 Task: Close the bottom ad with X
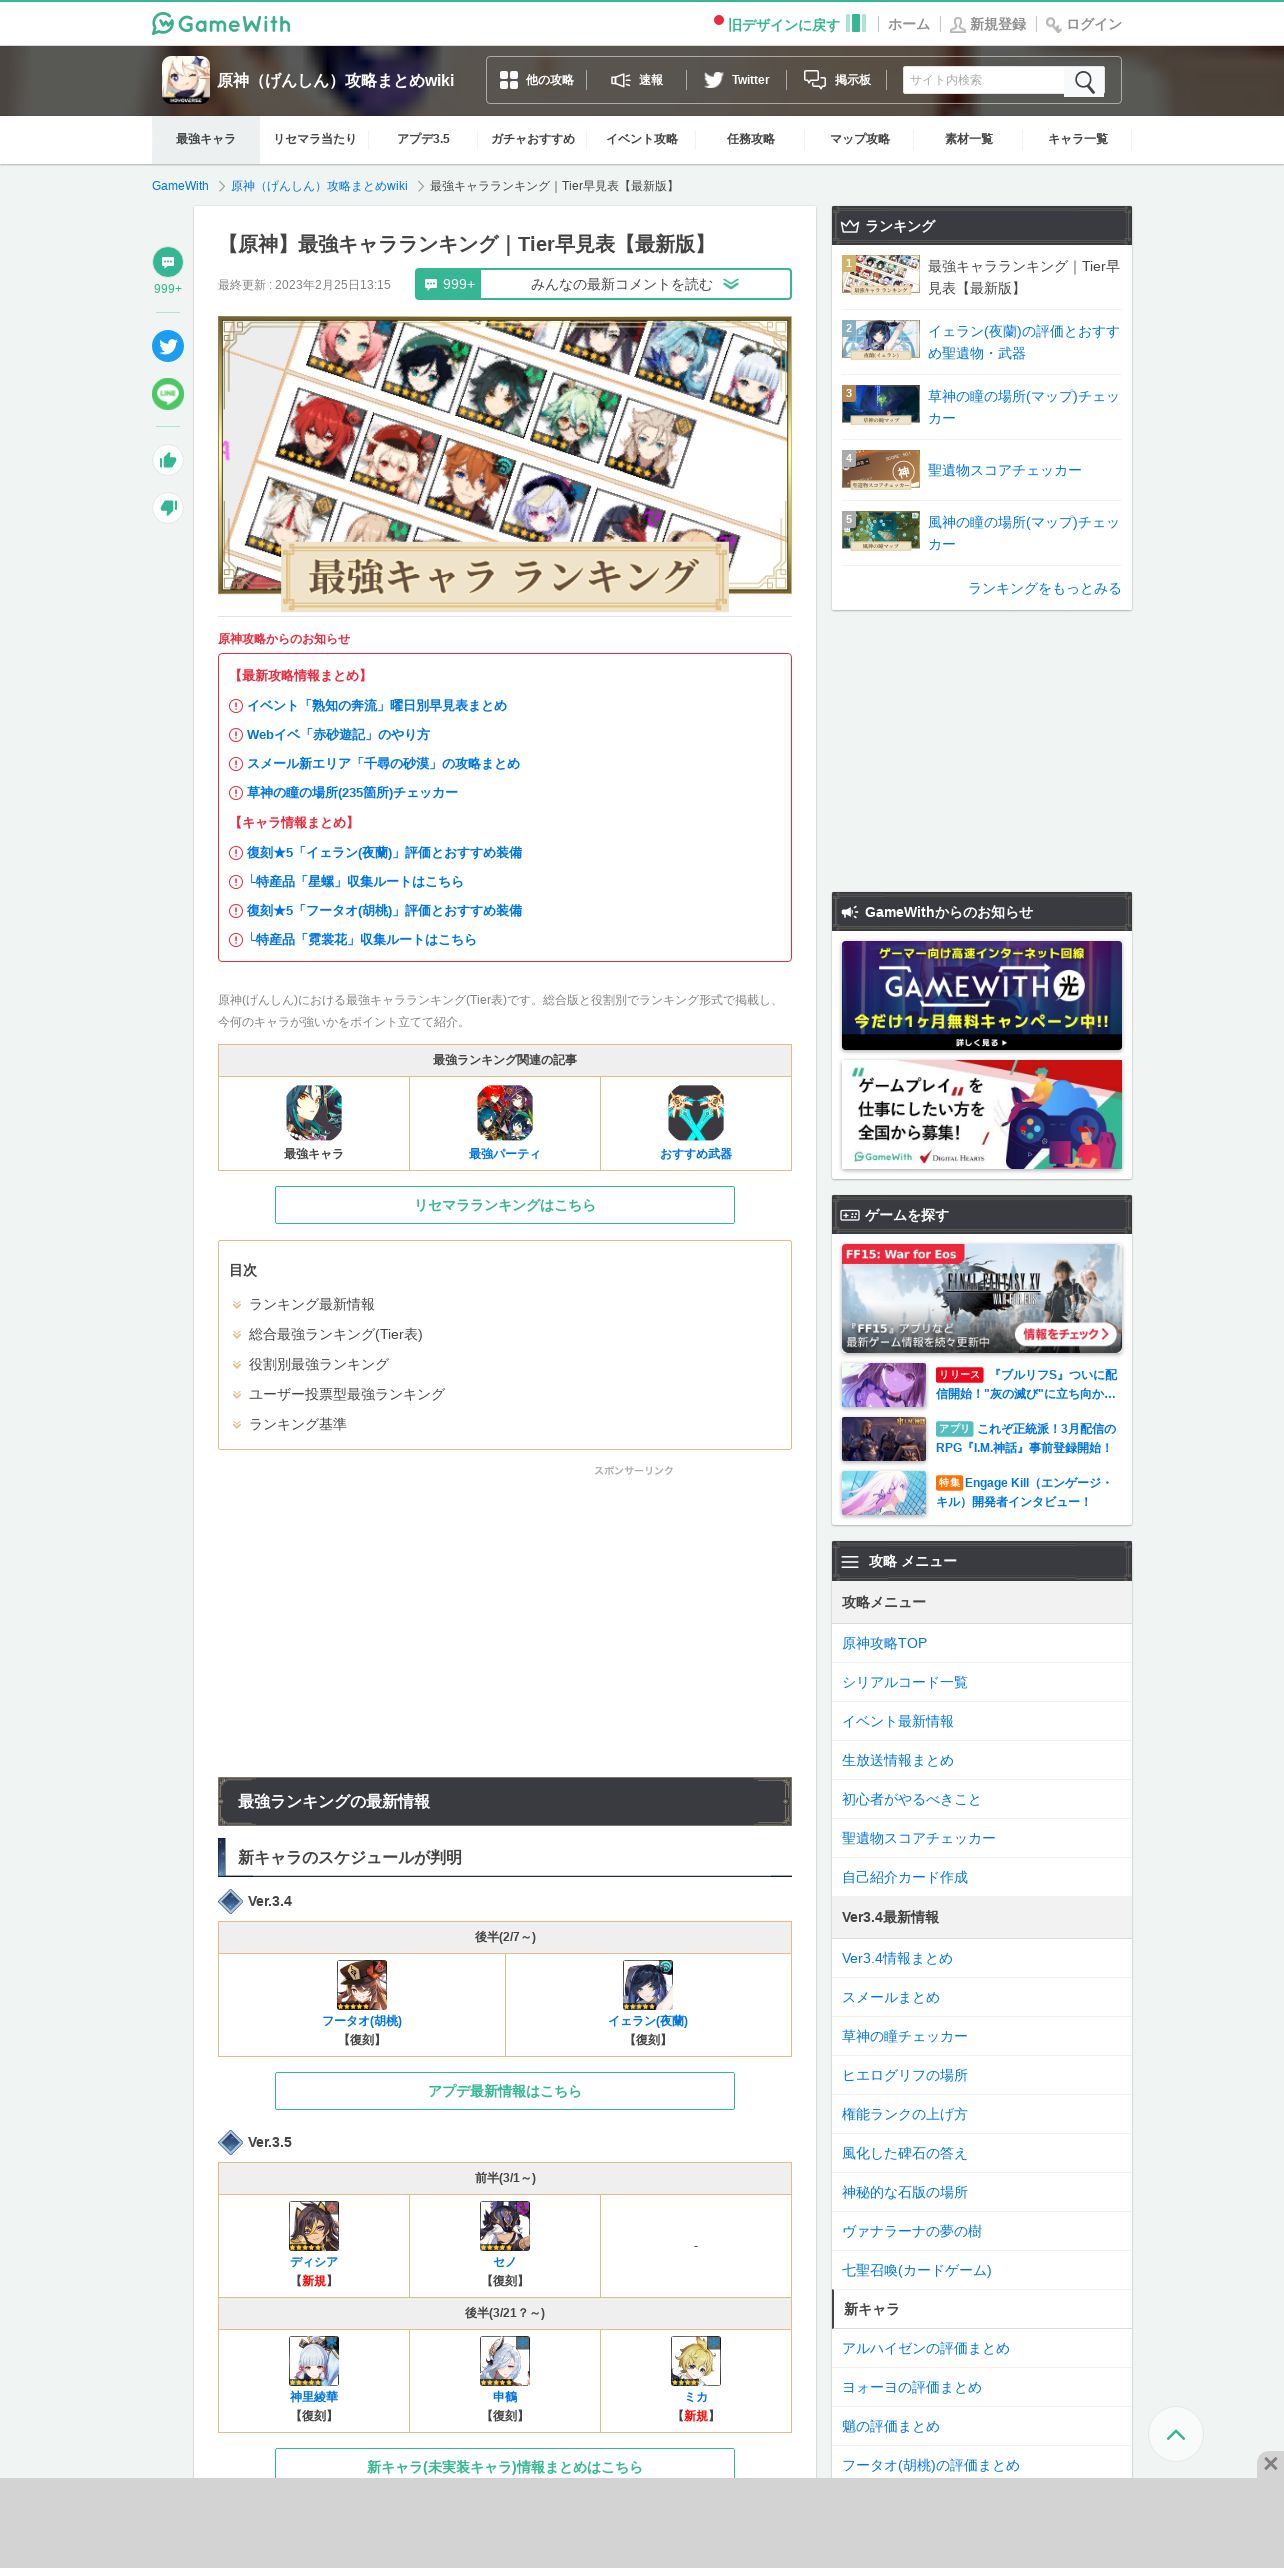tap(1270, 2464)
